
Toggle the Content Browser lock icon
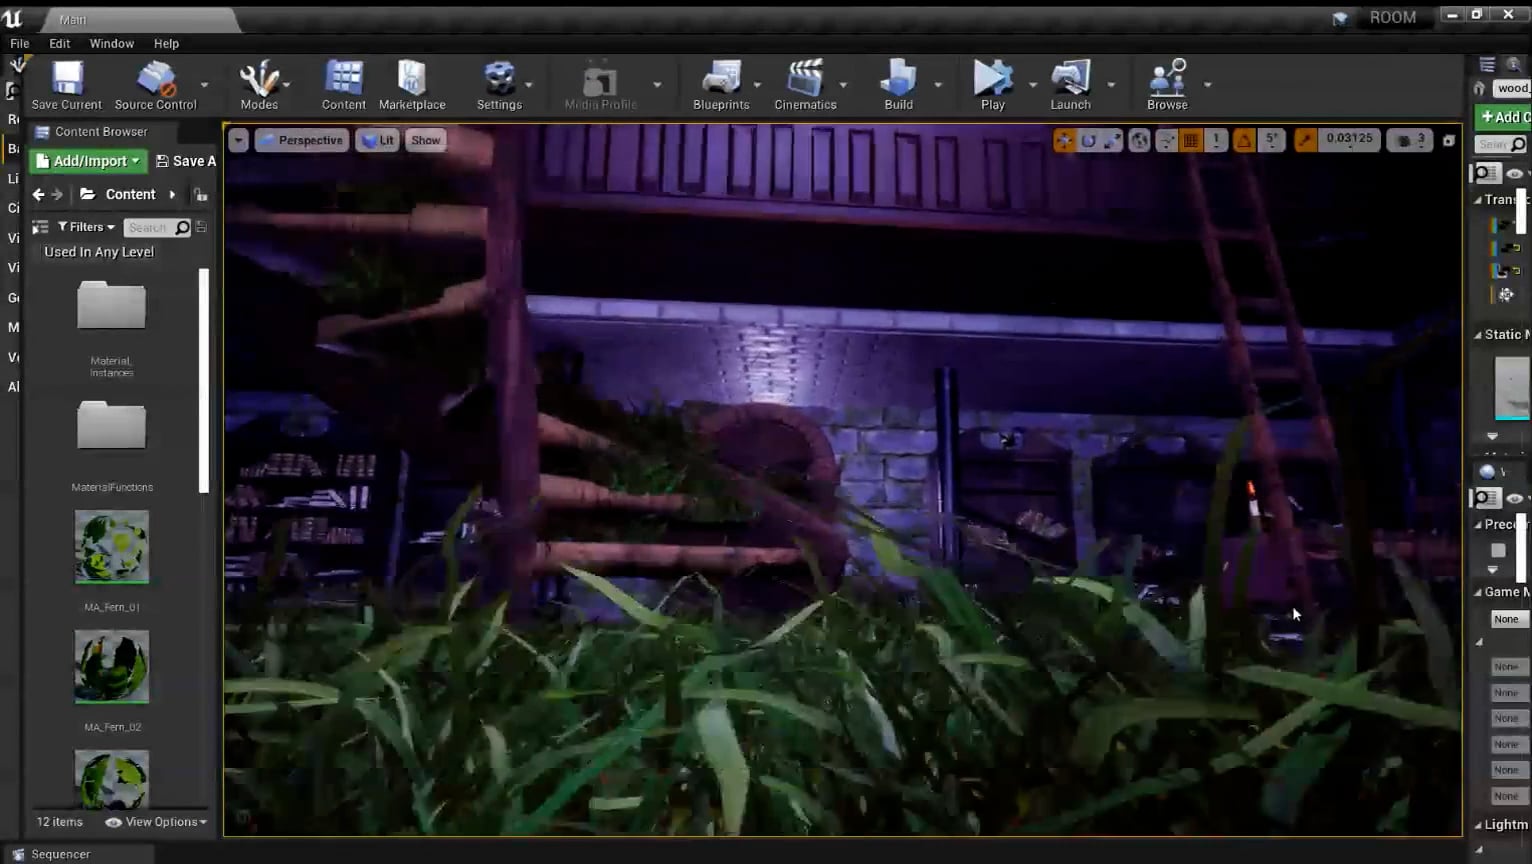[x=201, y=195]
